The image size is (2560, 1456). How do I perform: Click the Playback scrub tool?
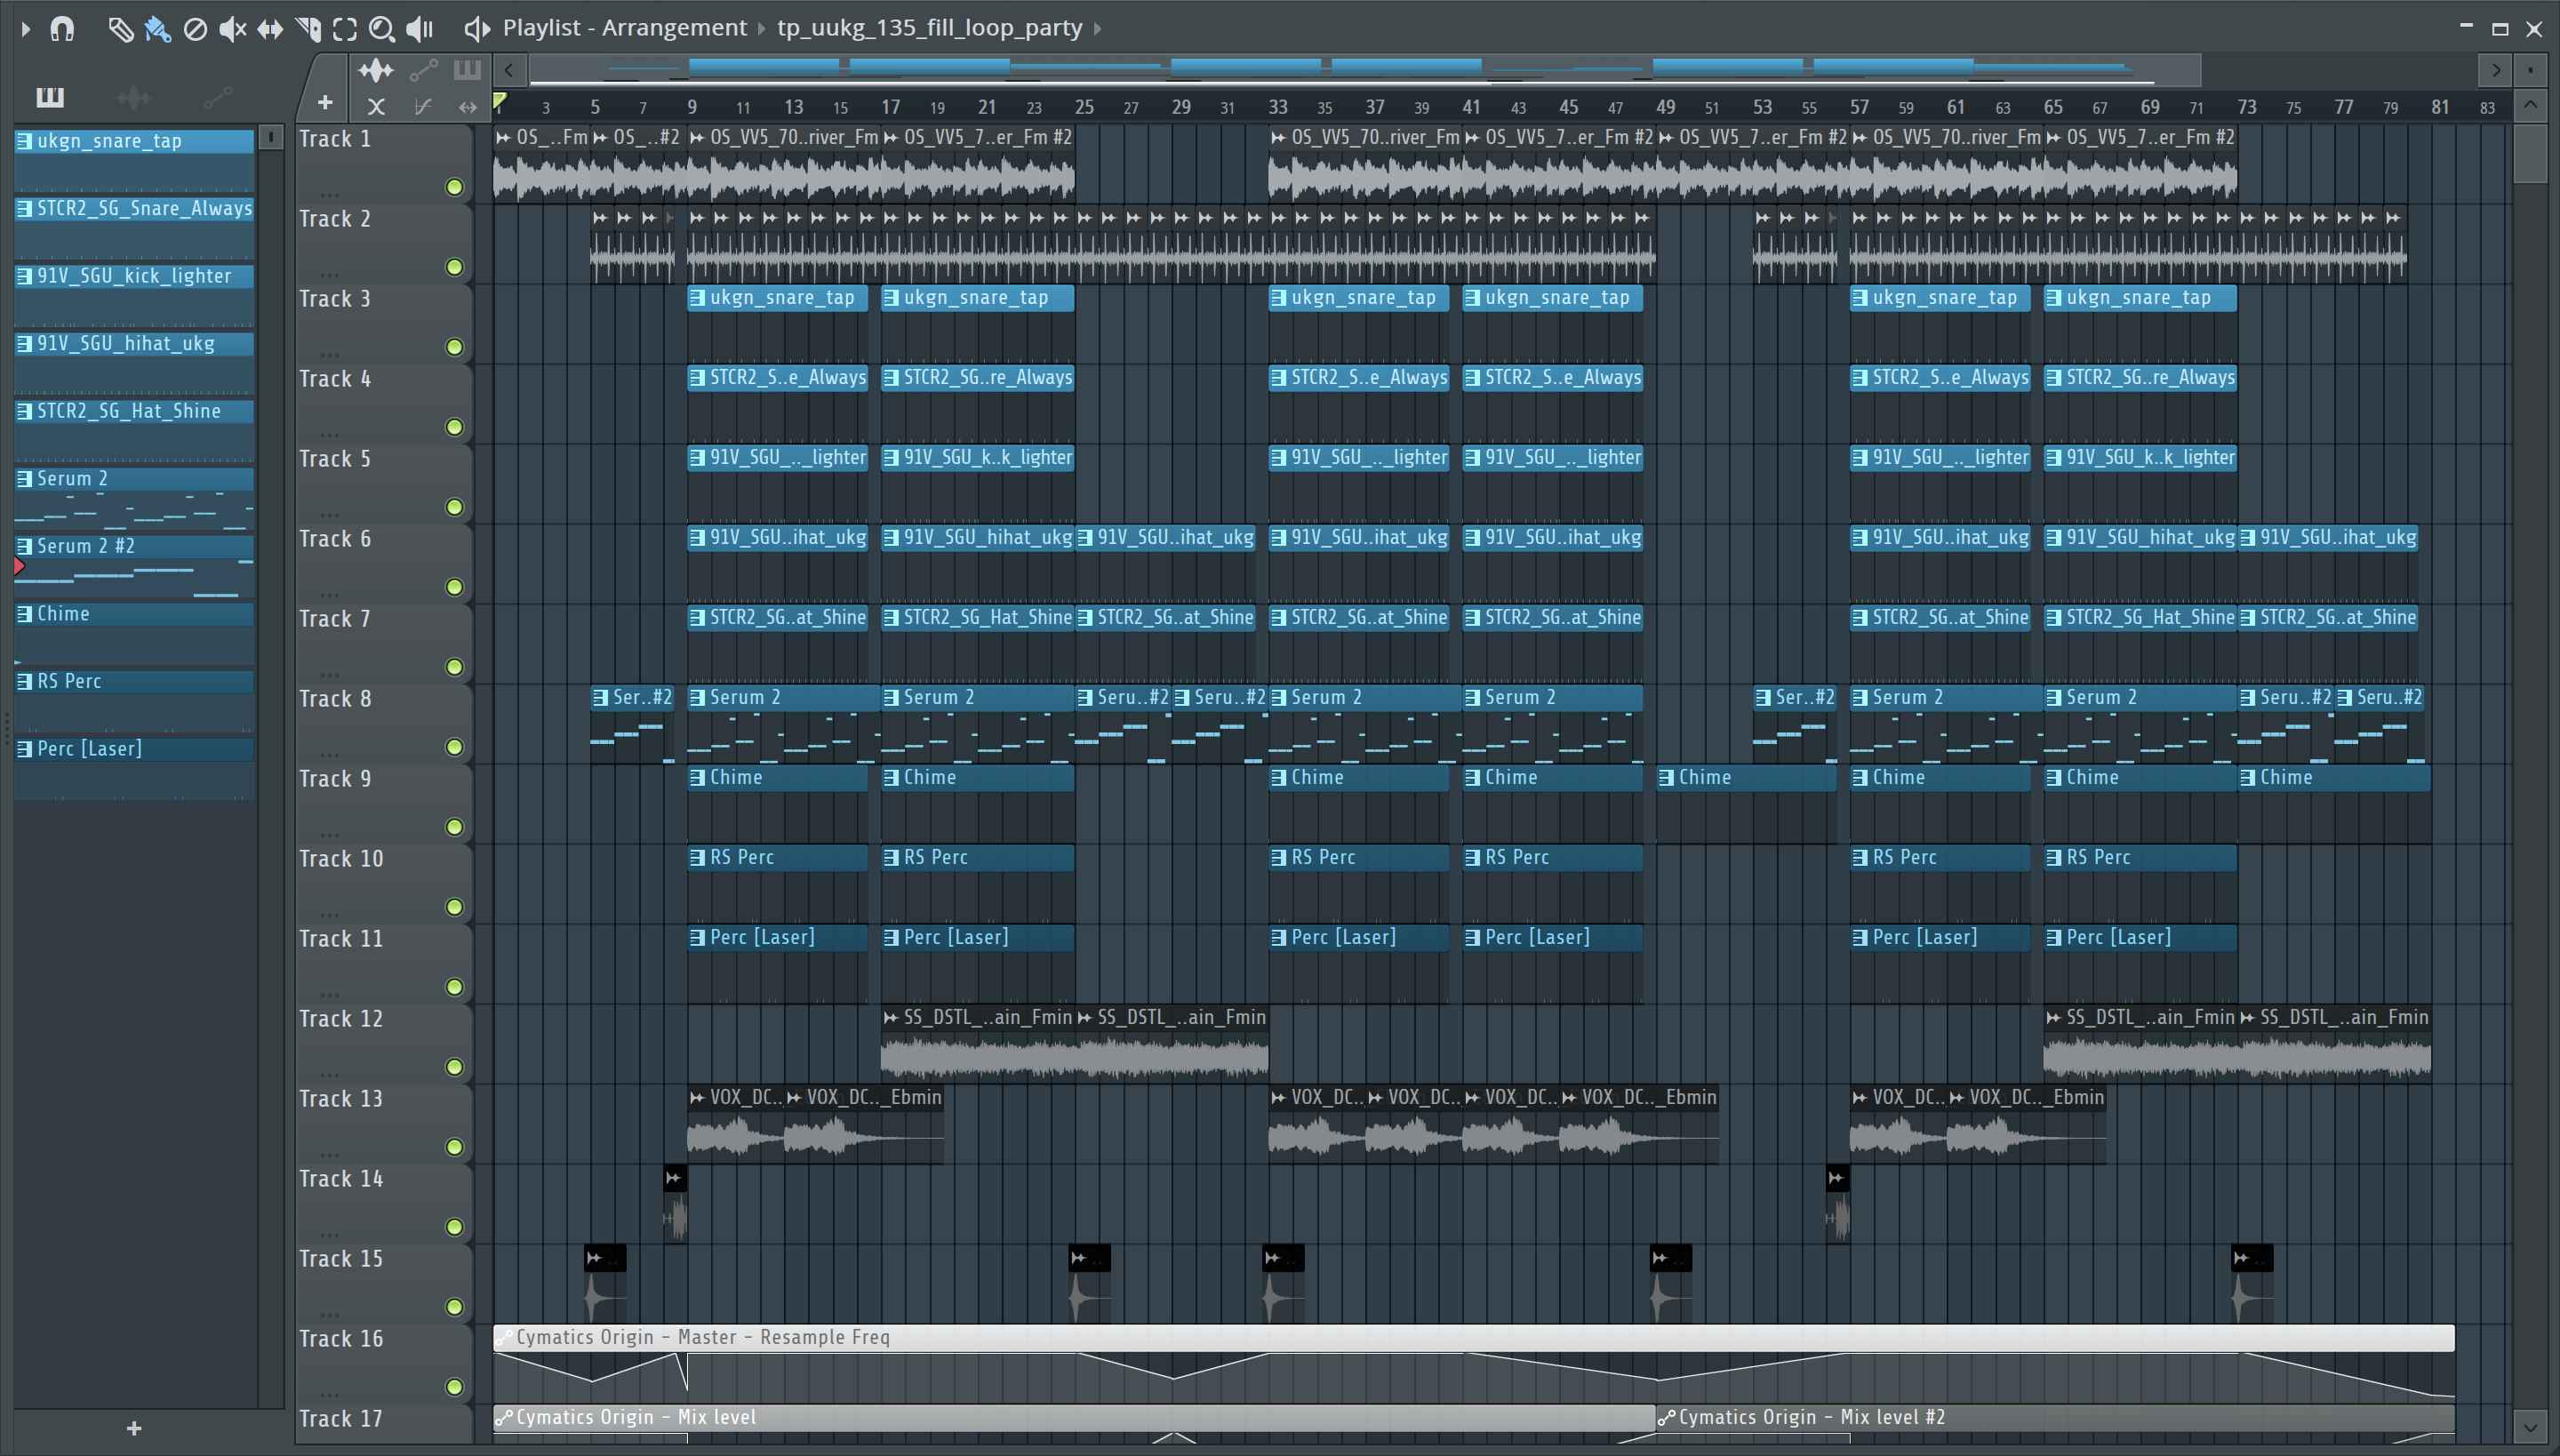point(420,29)
